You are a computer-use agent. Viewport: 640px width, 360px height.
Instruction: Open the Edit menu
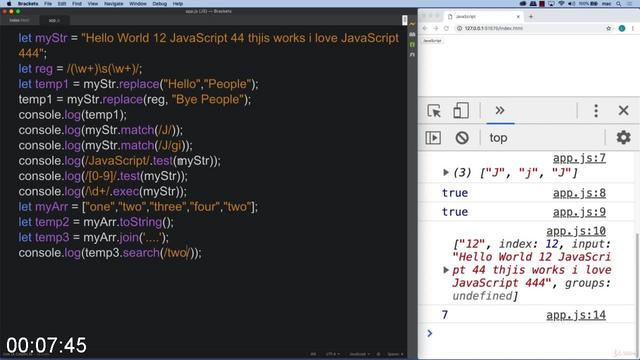click(62, 4)
